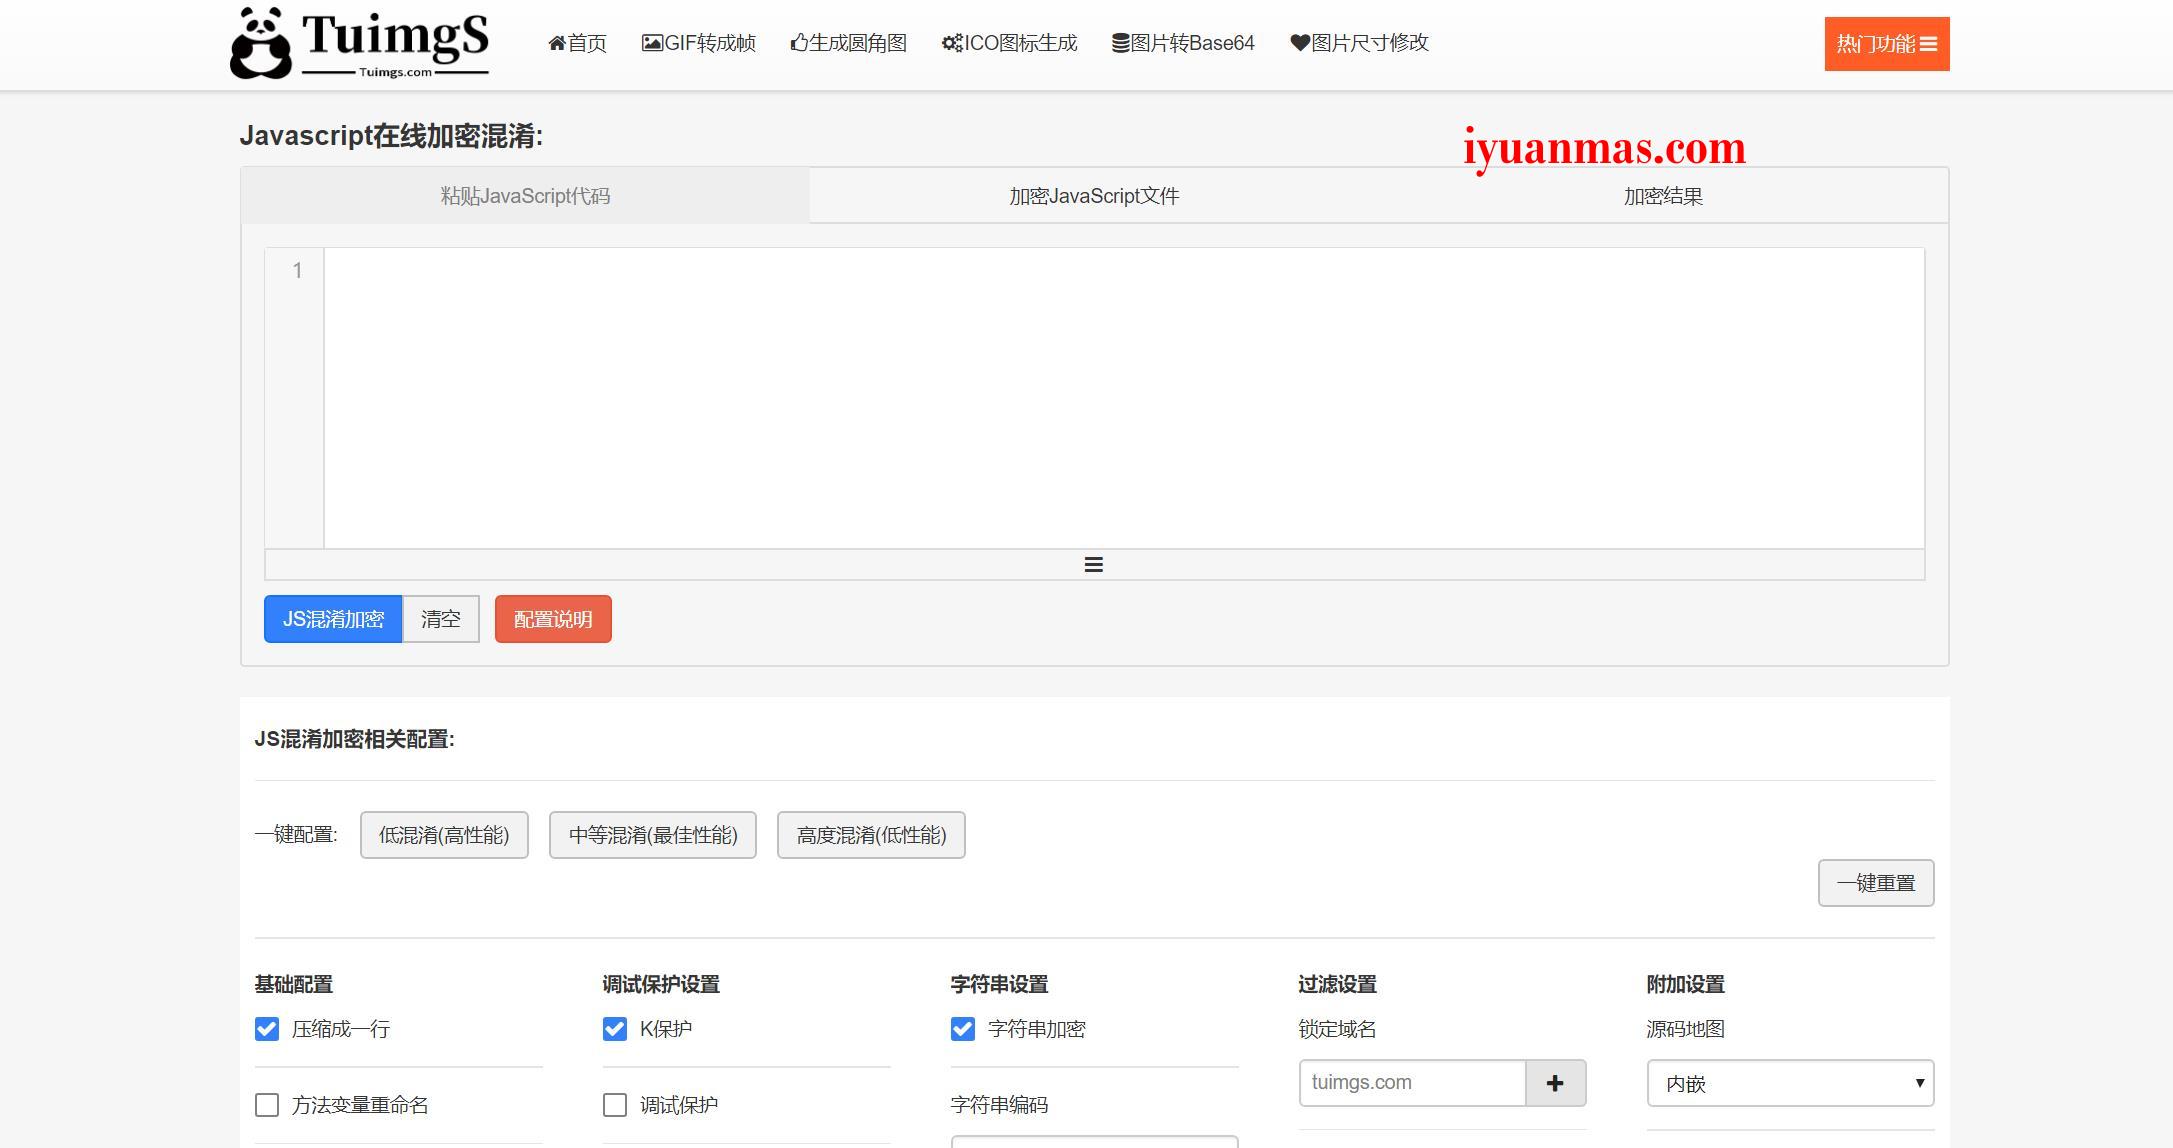
Task: Click the 清空 button
Action: pyautogui.click(x=441, y=619)
